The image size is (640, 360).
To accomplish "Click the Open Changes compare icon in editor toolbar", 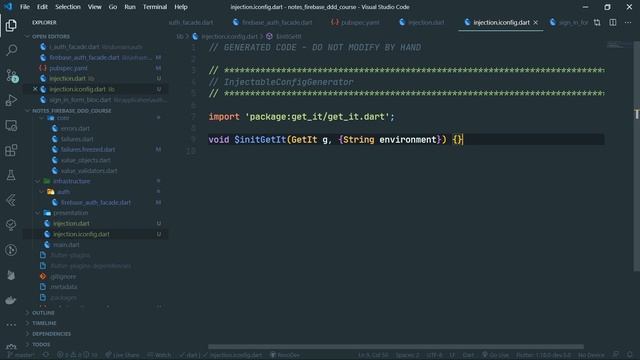I will (x=597, y=22).
